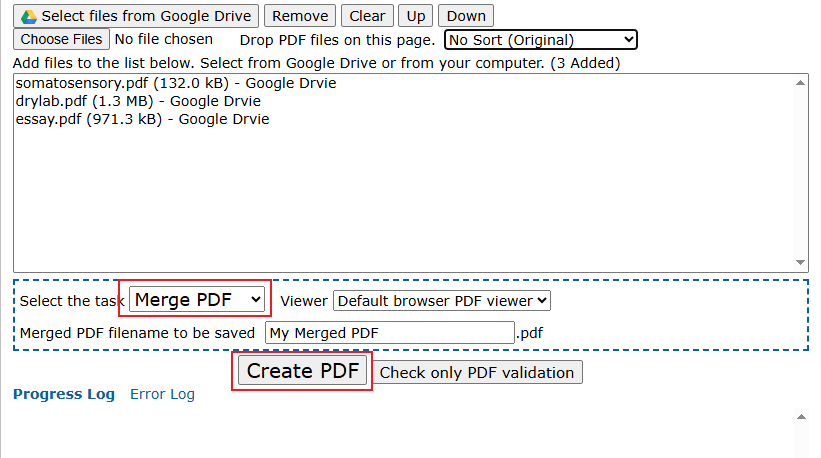Click the Remove button
Screen dimensions: 821x458
[x=300, y=16]
